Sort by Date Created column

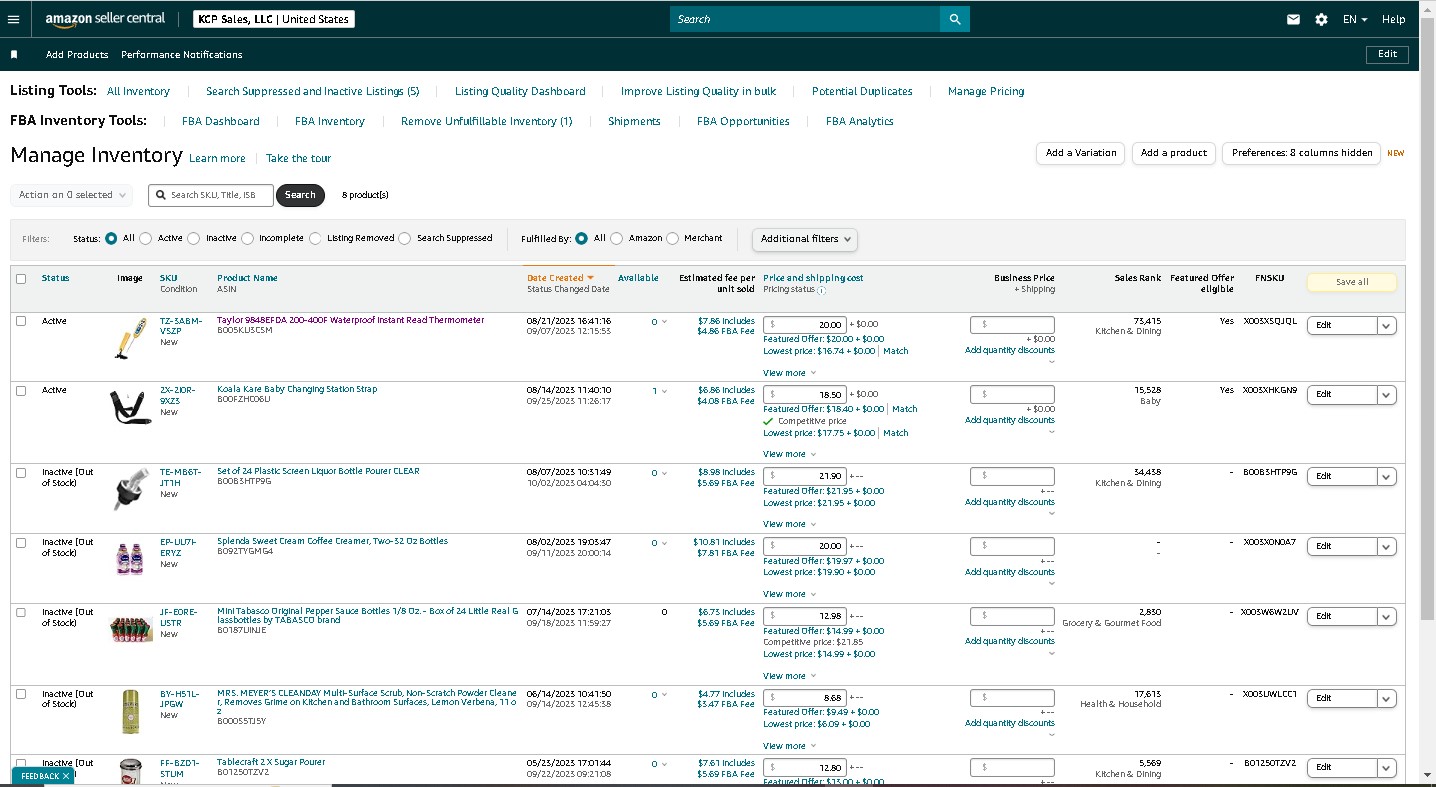click(x=560, y=278)
